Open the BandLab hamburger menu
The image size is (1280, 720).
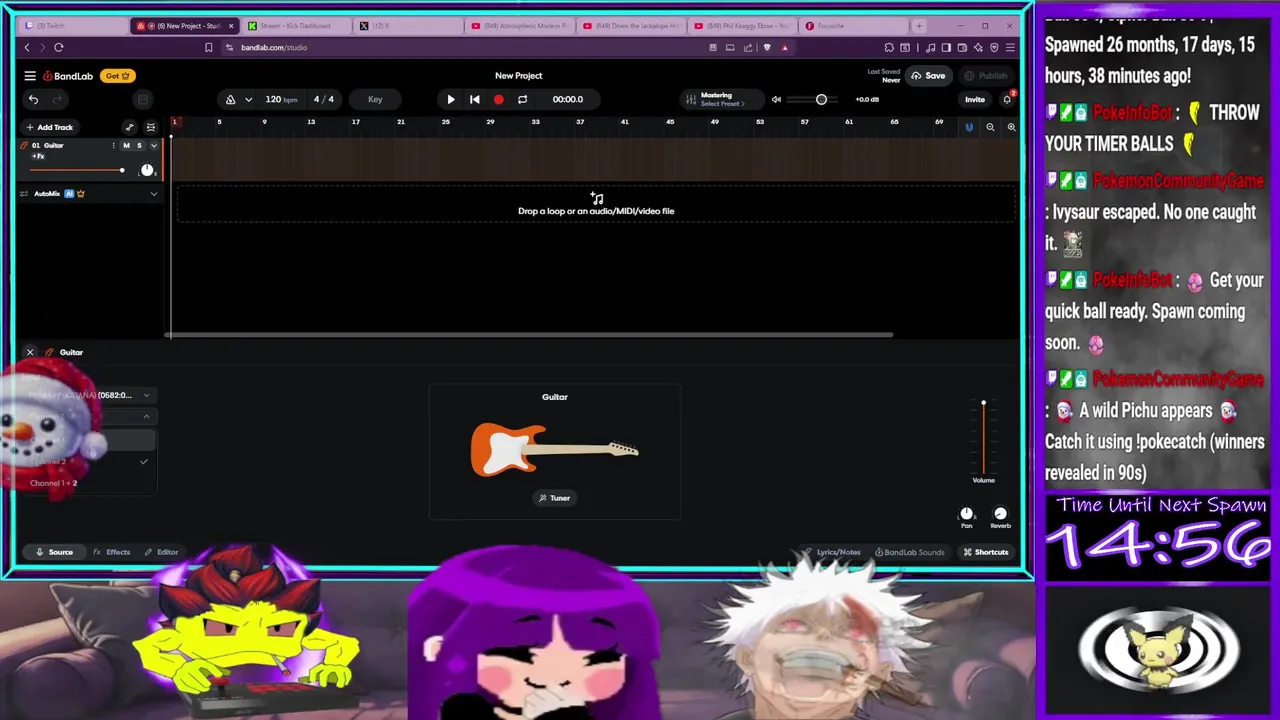pyautogui.click(x=30, y=76)
